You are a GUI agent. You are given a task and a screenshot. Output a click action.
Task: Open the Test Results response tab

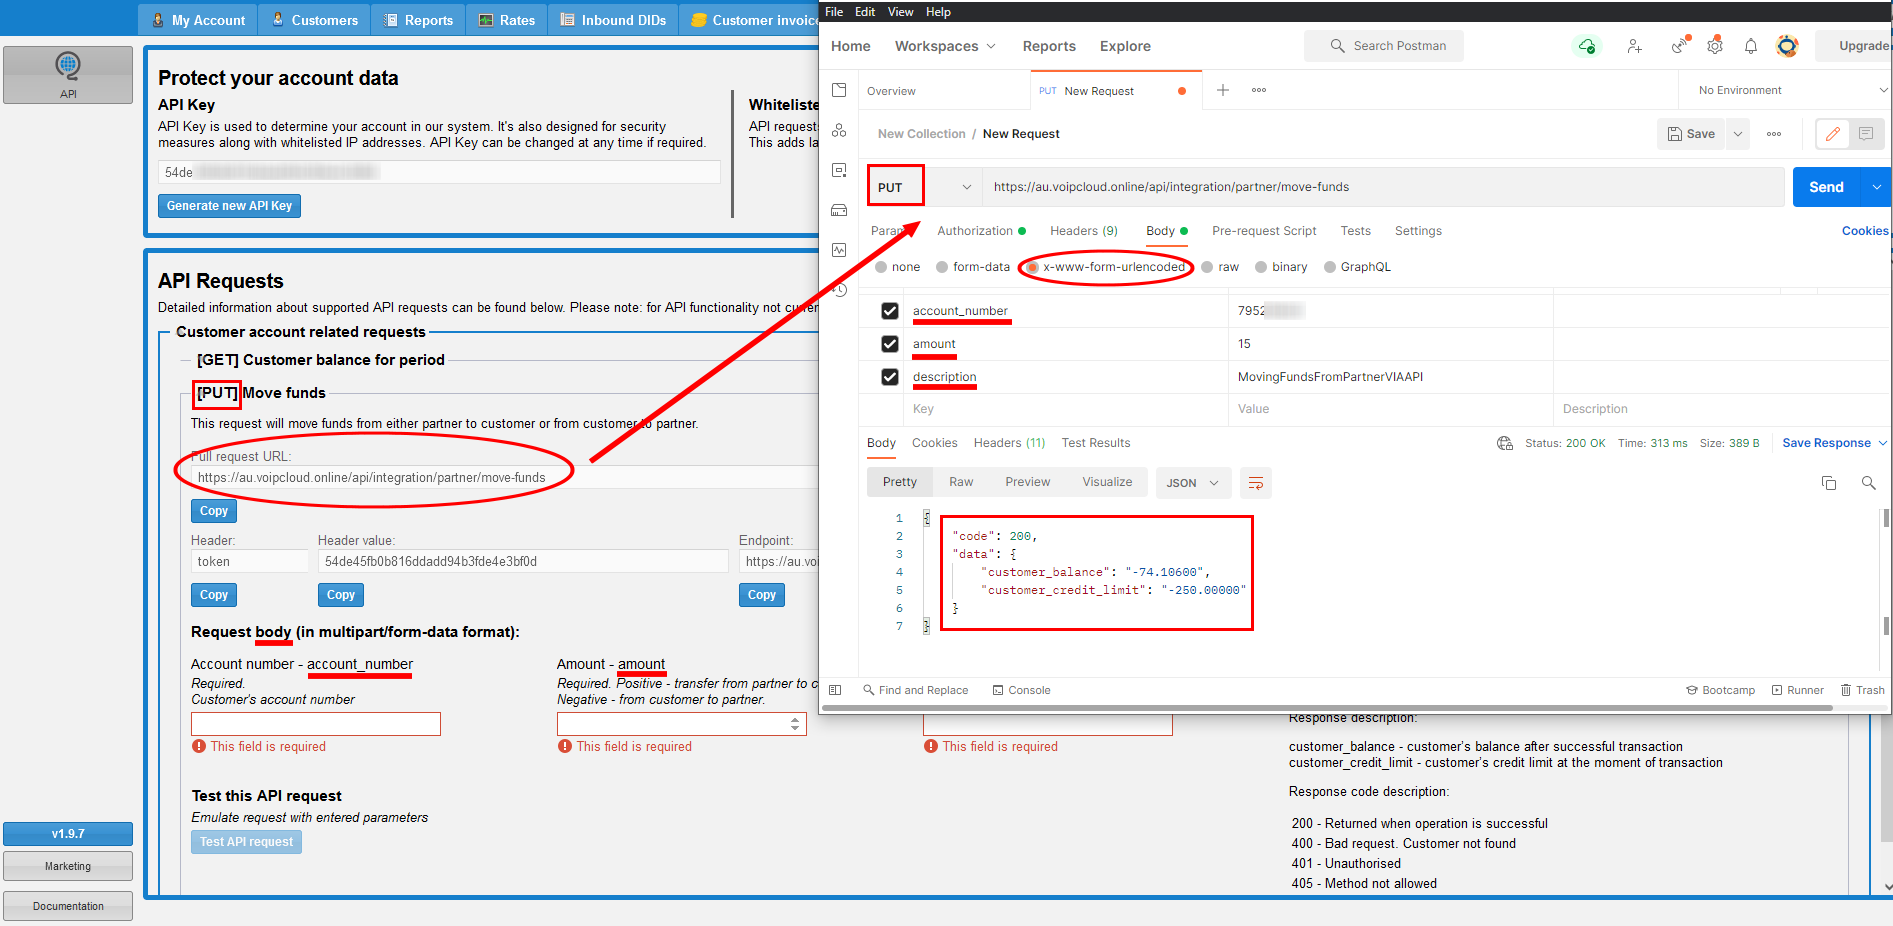click(1096, 443)
